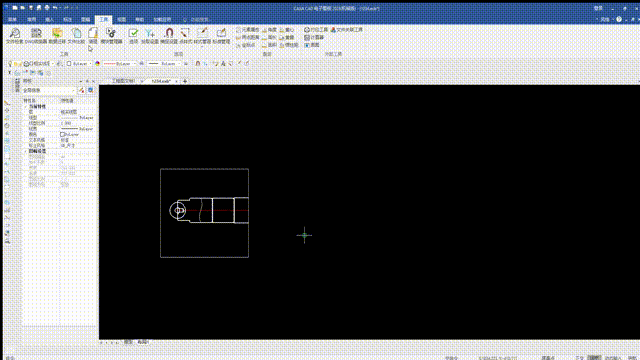Viewport: 640px width, 360px height.
Task: Click the circle-and-shaft drawing inside the frame
Action: pyautogui.click(x=209, y=210)
